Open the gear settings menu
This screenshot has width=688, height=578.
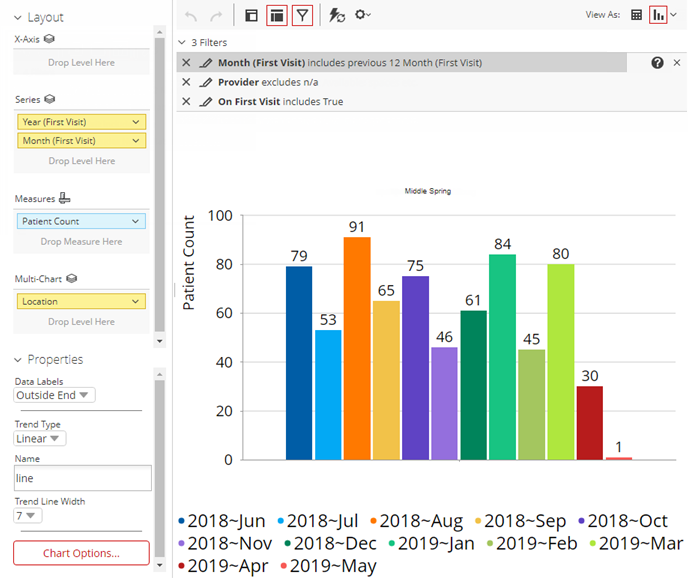[362, 16]
